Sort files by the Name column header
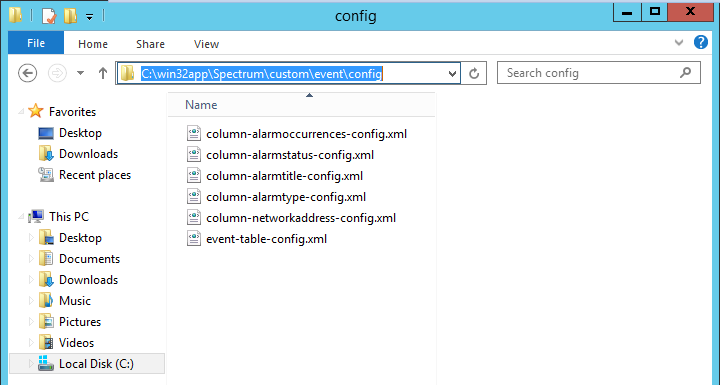Image resolution: width=720 pixels, height=385 pixels. tap(301, 105)
